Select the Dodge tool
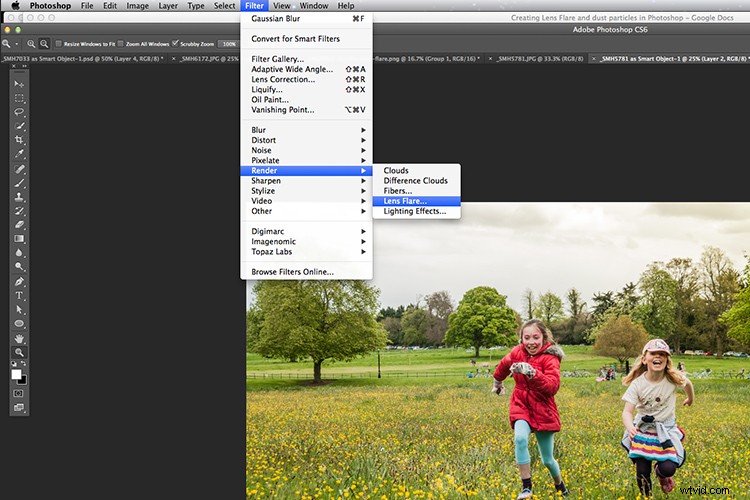750x500 pixels. click(x=19, y=266)
